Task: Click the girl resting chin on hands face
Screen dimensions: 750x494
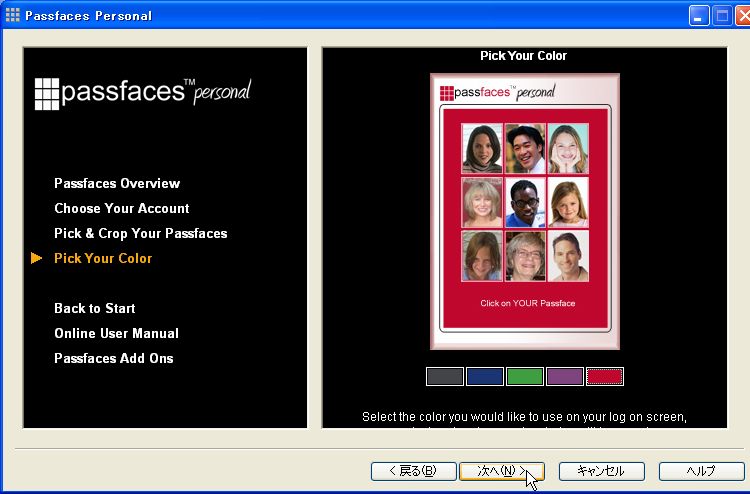Action: 568,149
